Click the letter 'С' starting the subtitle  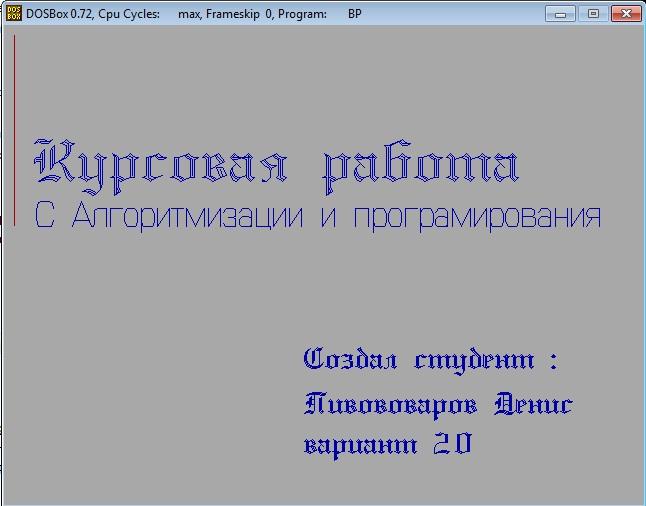43,217
